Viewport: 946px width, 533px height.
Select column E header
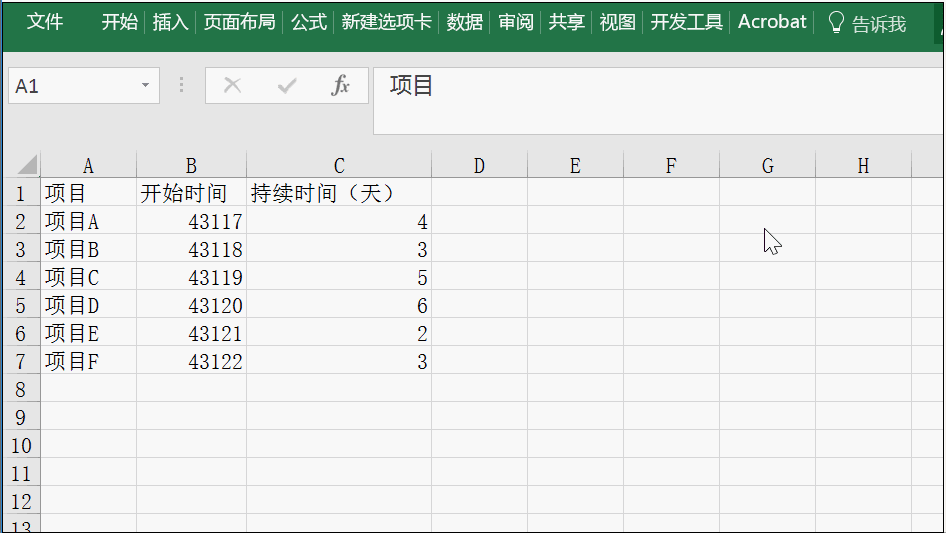click(x=575, y=165)
